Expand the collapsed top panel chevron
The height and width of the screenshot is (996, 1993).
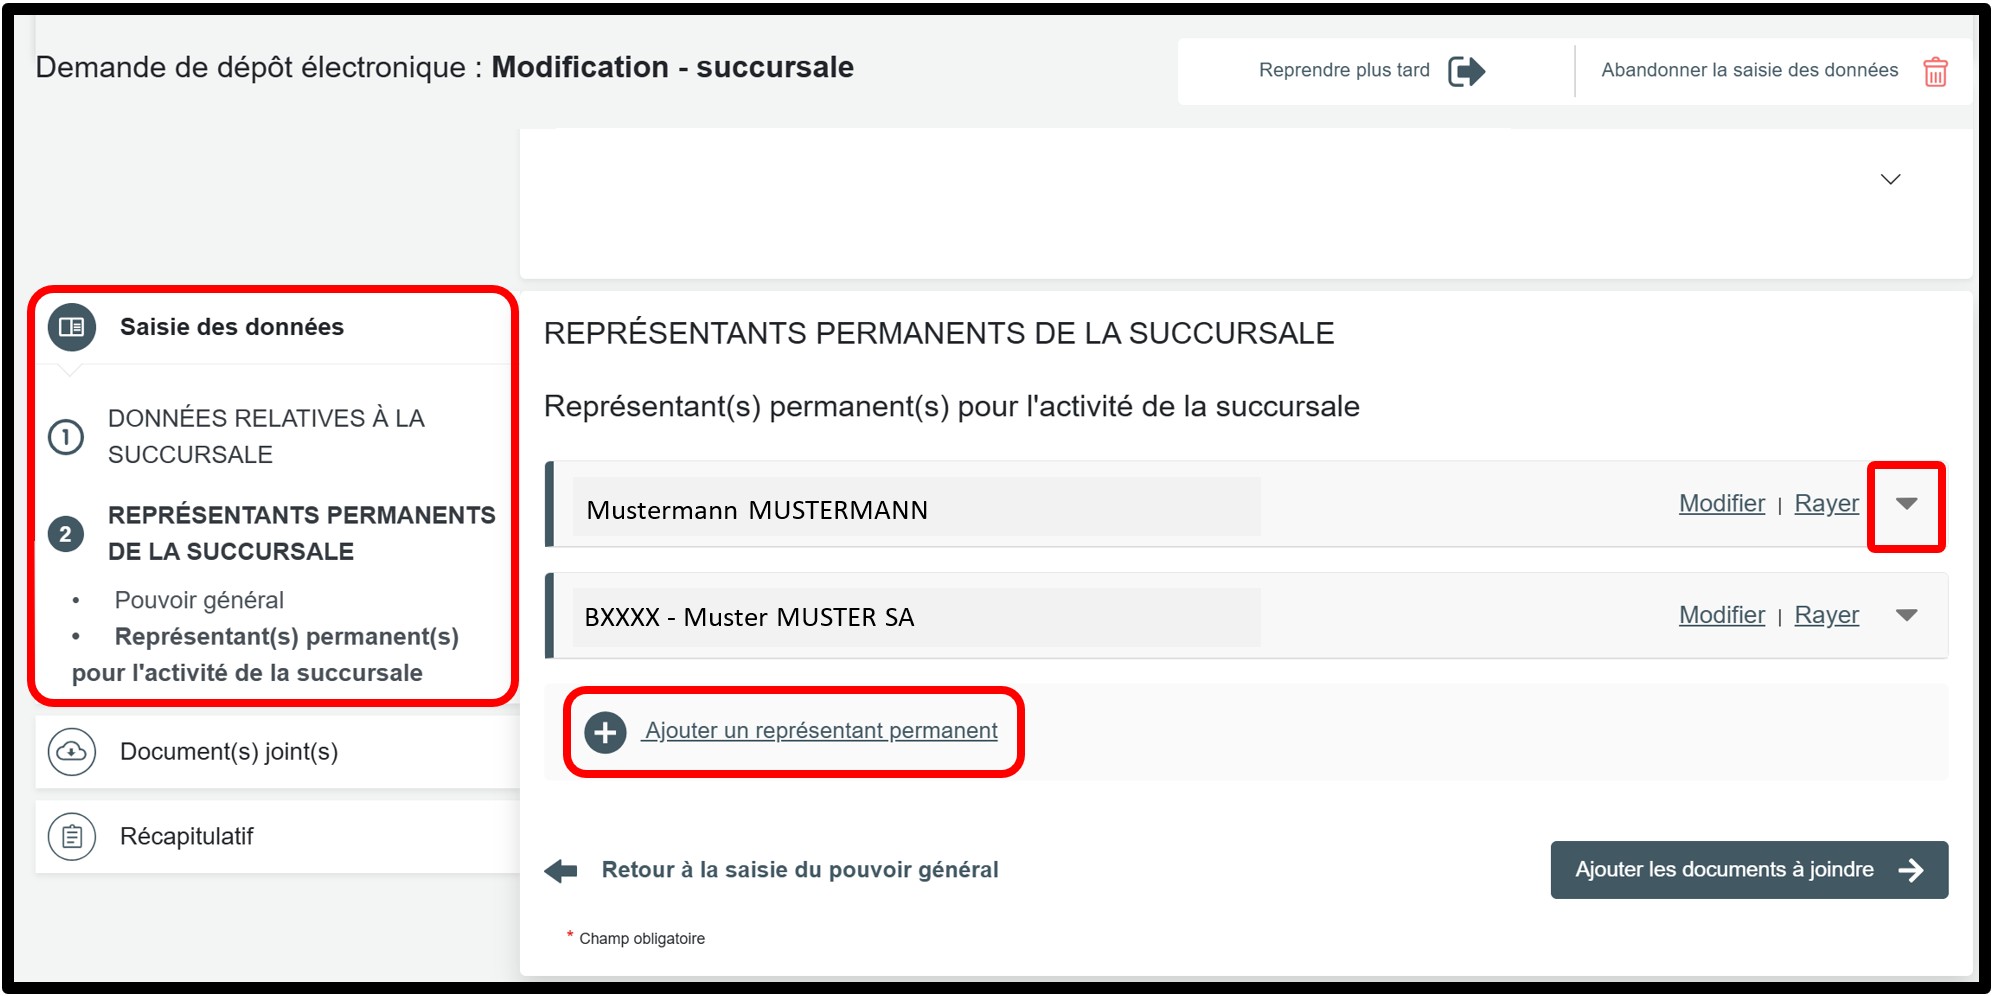(1890, 180)
